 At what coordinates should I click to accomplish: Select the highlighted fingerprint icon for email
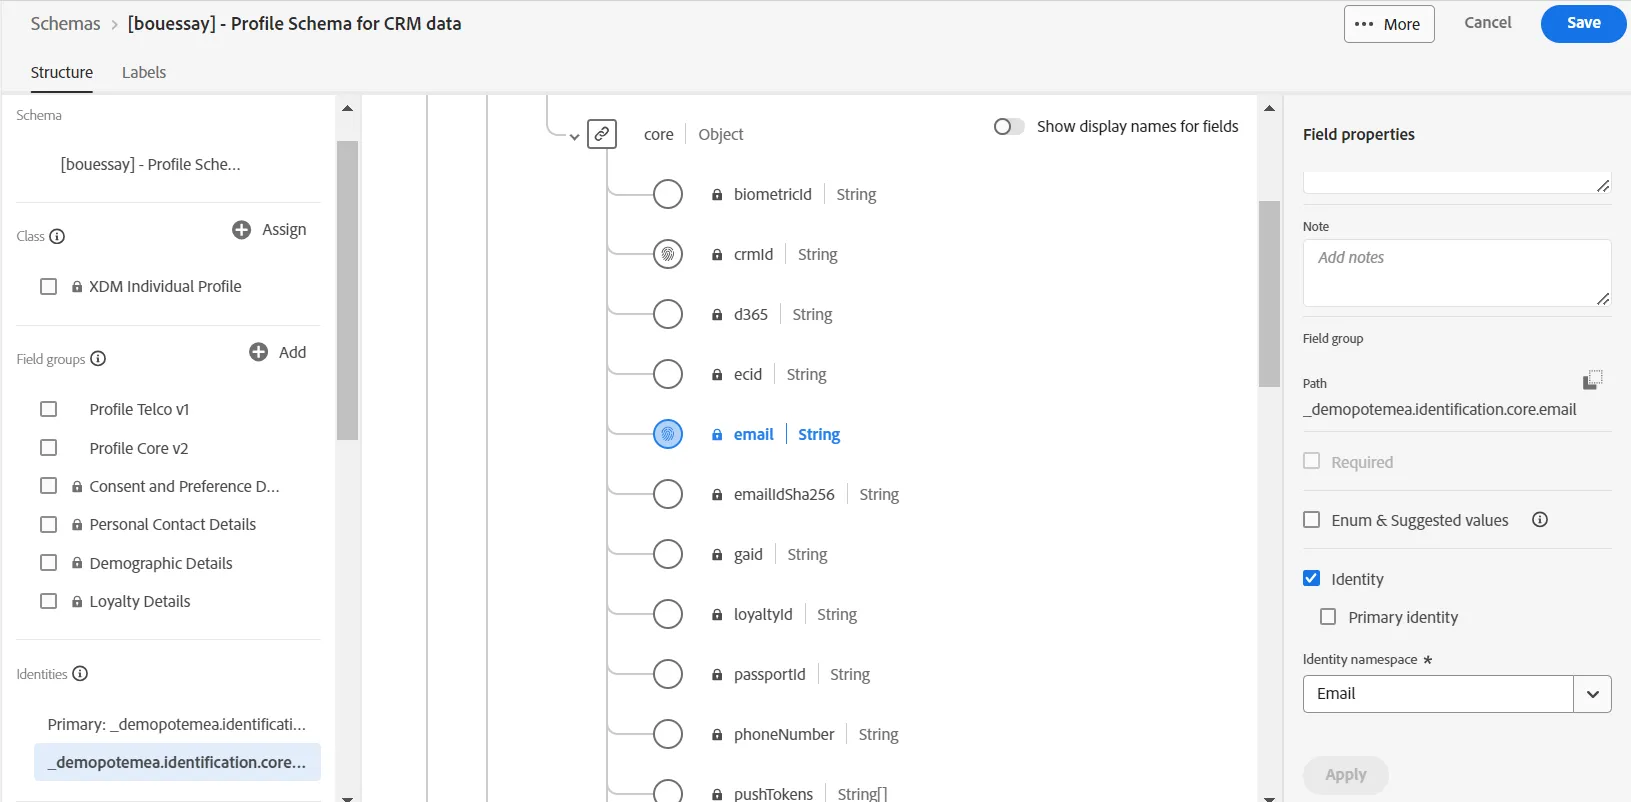coord(668,434)
